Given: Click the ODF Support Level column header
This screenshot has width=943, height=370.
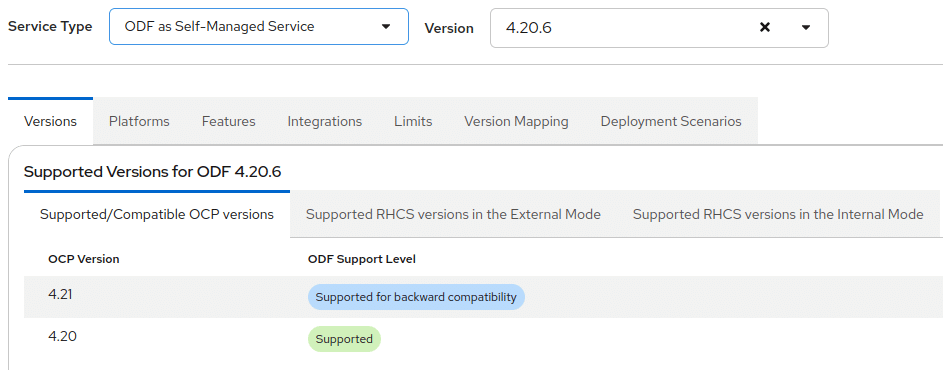Looking at the screenshot, I should tap(362, 259).
